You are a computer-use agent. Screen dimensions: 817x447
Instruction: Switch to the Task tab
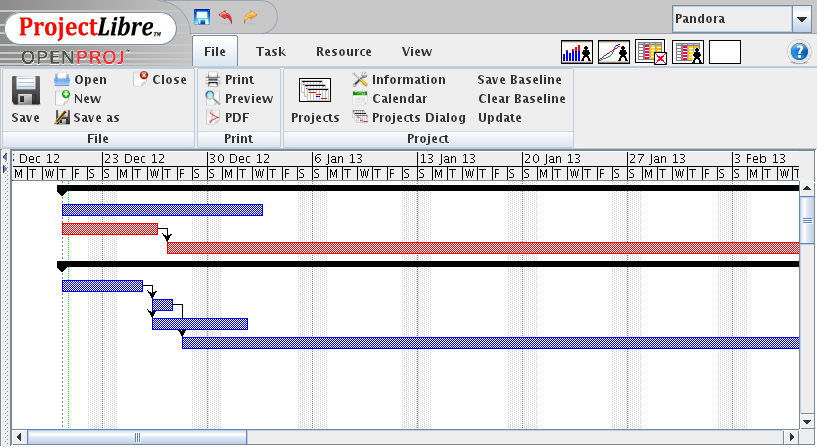tap(270, 52)
